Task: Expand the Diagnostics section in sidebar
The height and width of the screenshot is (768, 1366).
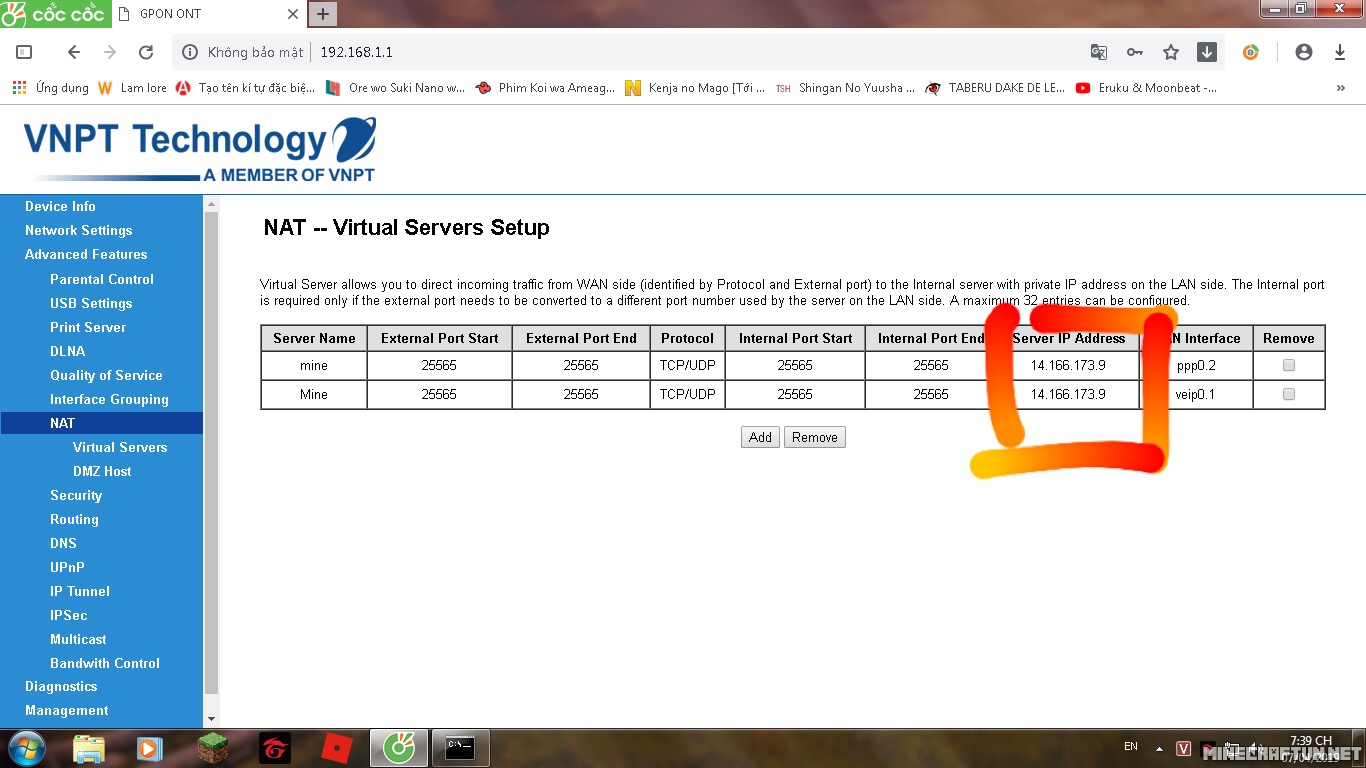Action: tap(61, 686)
